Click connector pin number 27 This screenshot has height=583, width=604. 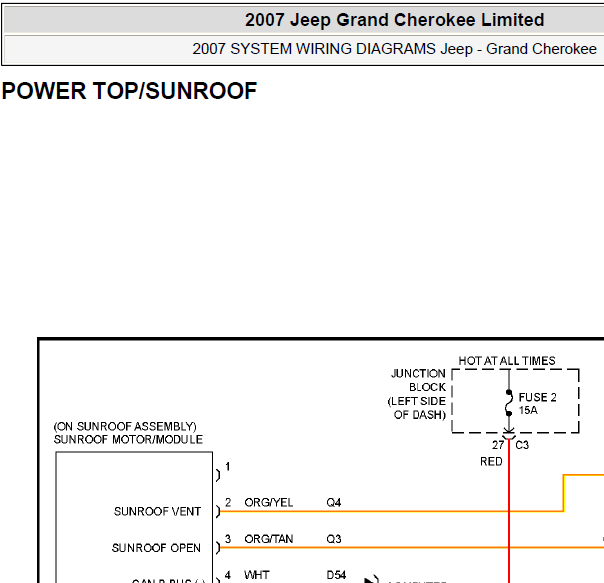[498, 445]
